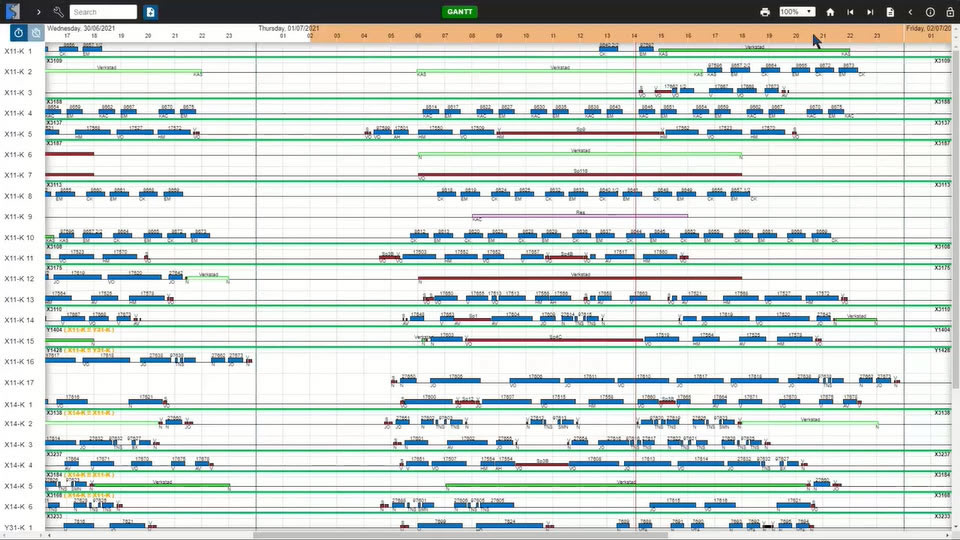
Task: Select row X11-K 12
Action: pyautogui.click(x=20, y=279)
